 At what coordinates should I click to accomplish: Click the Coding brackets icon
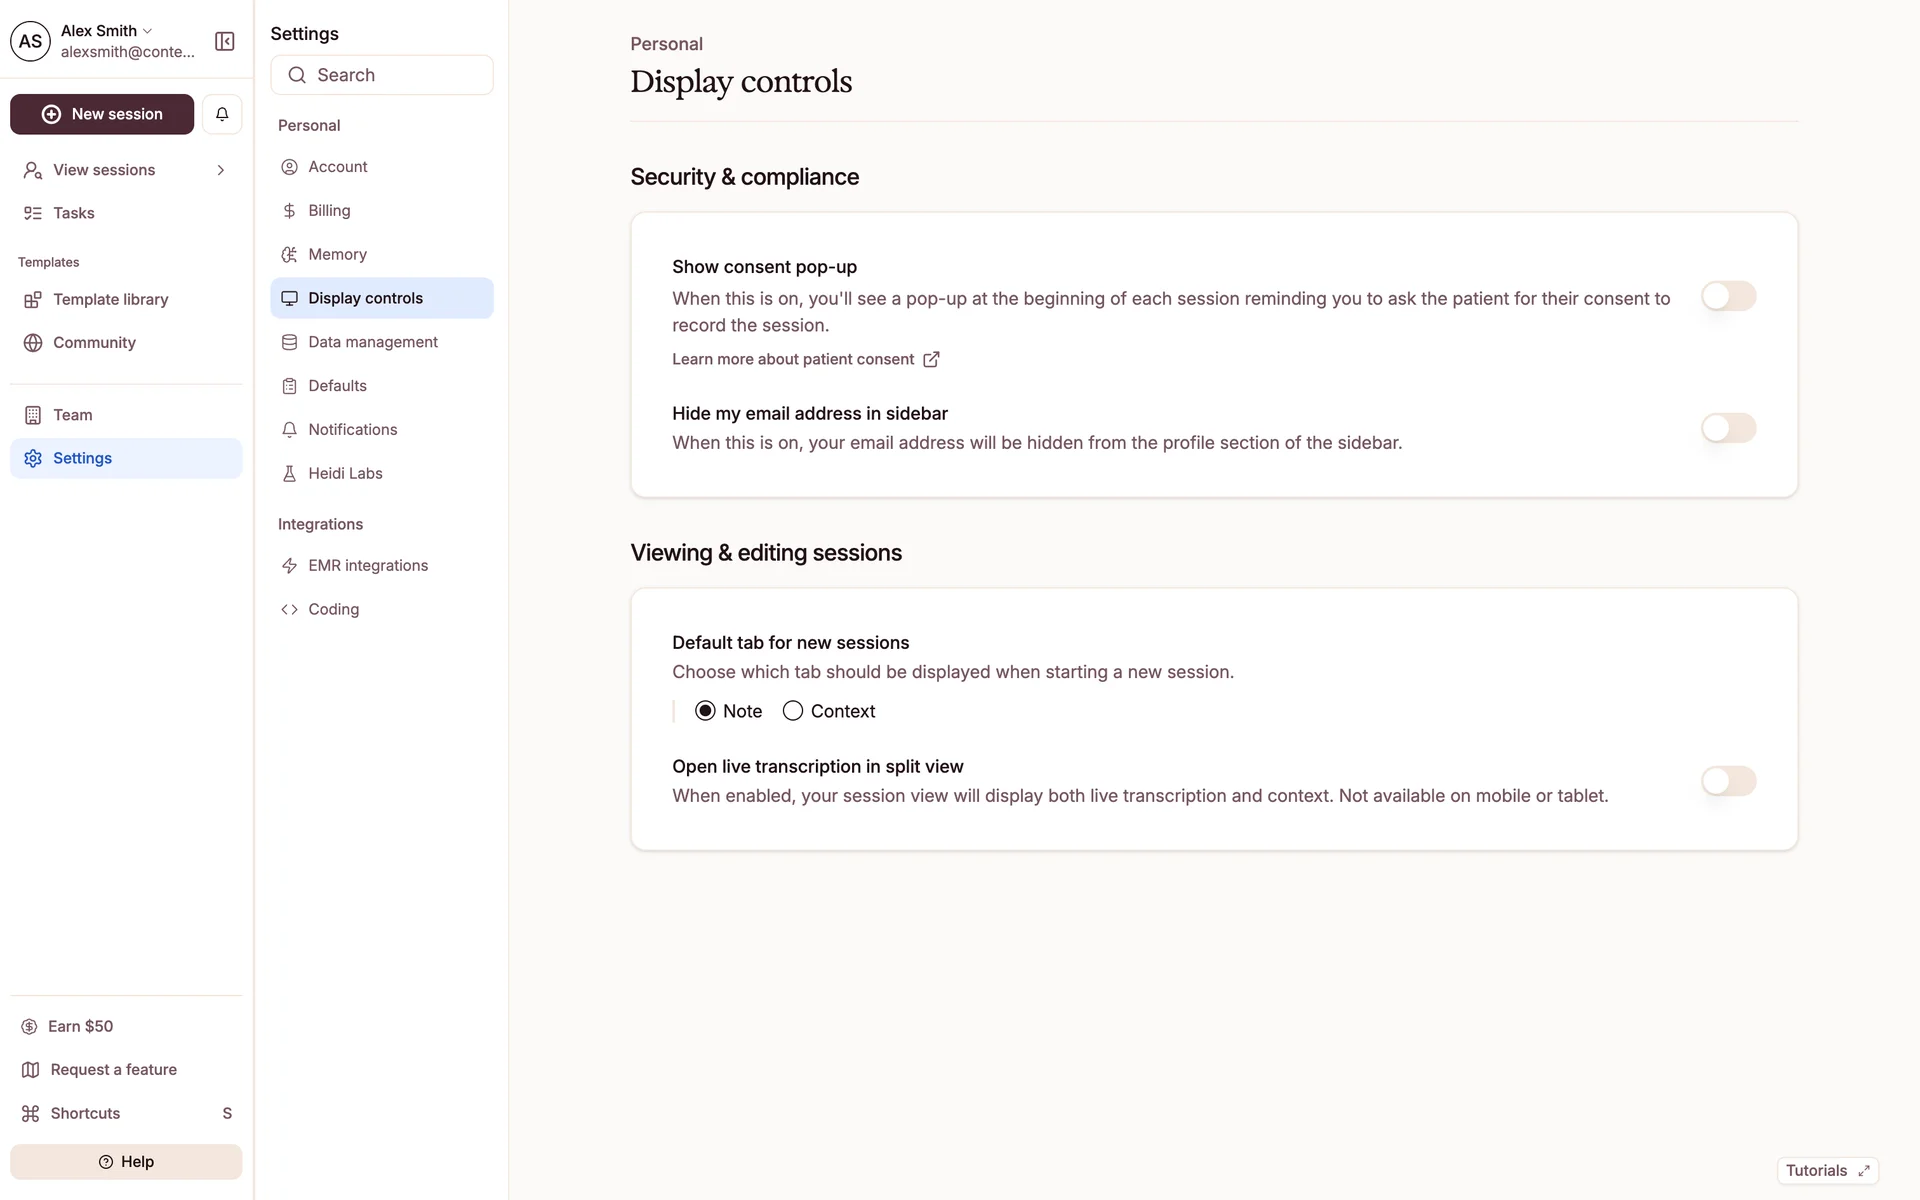289,609
